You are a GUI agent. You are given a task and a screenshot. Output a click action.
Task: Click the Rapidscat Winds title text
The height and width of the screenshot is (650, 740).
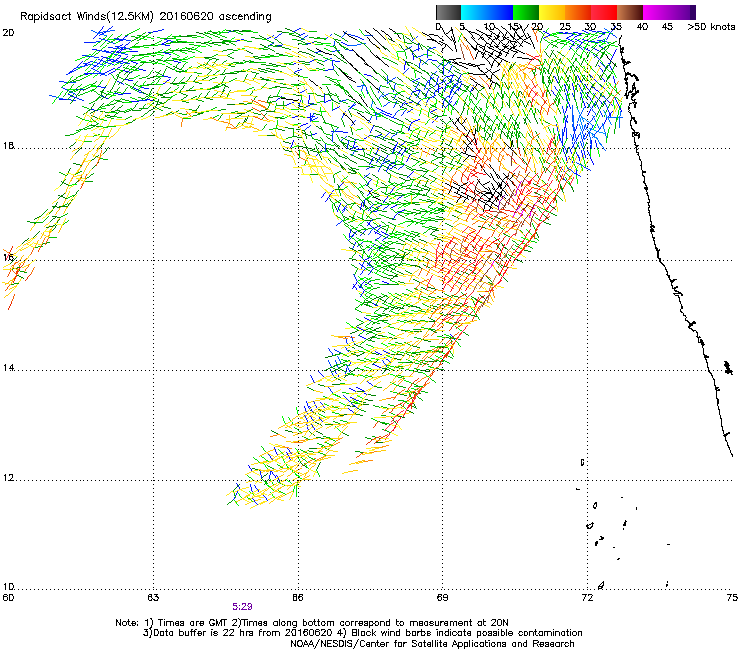click(145, 16)
